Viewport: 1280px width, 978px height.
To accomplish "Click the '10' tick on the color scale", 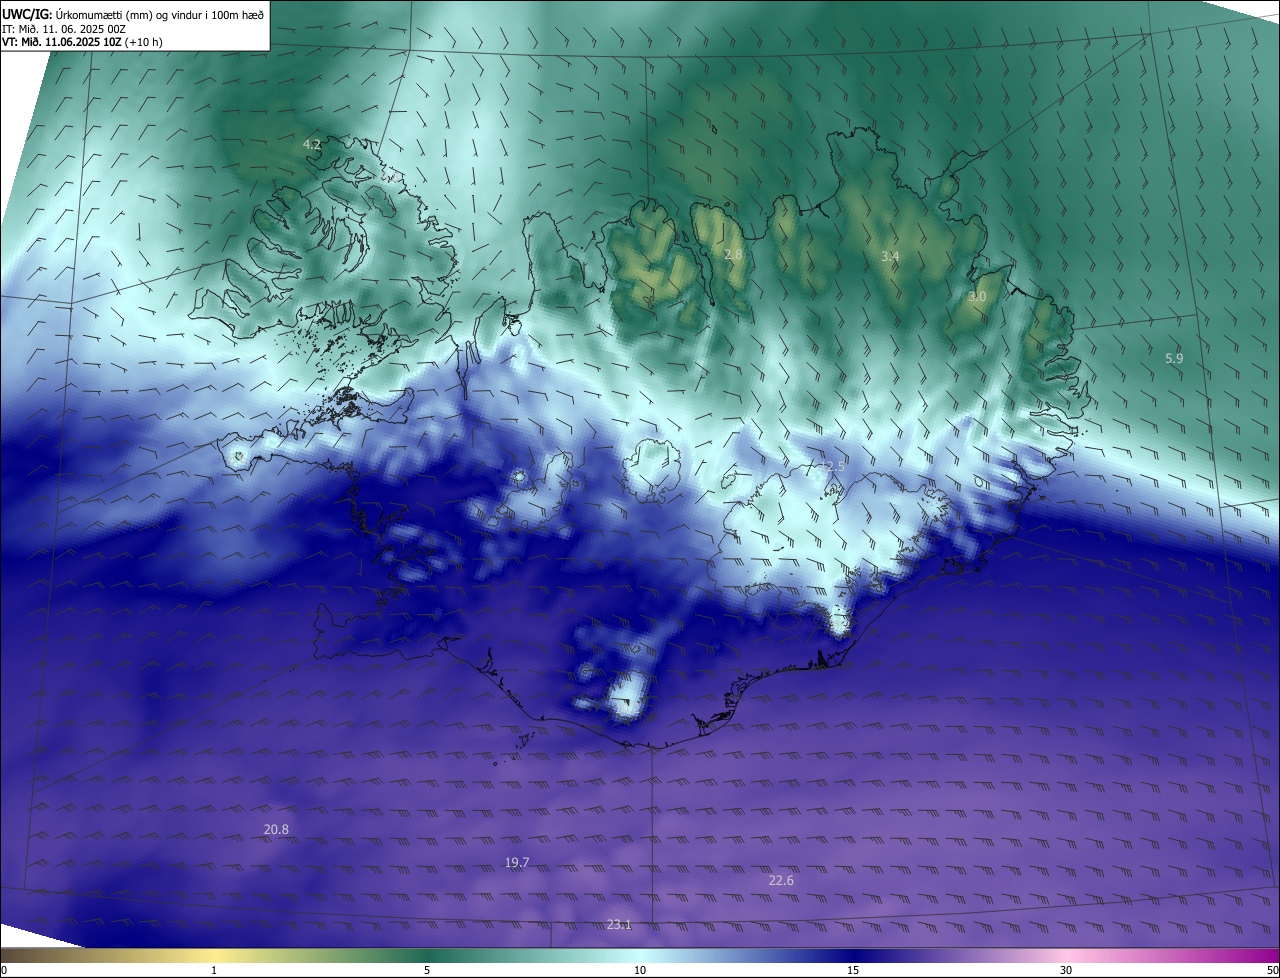I will (x=640, y=970).
